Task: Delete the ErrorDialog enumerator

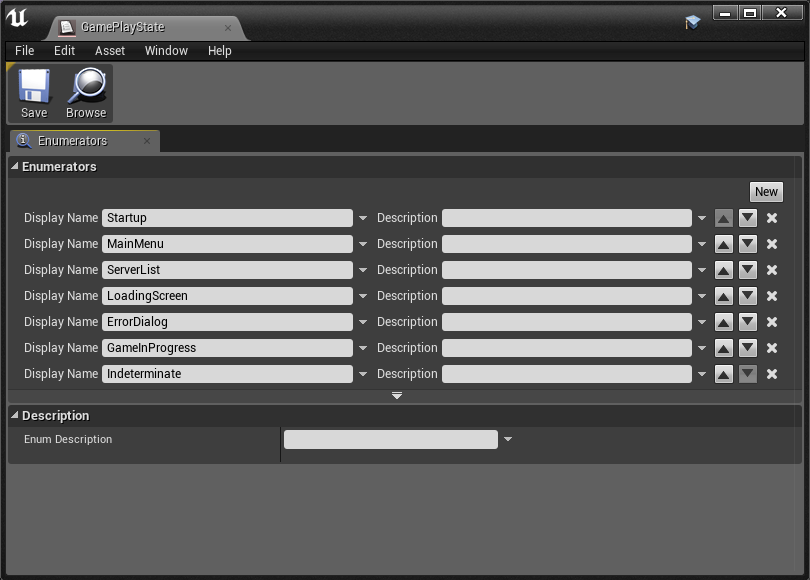Action: pyautogui.click(x=772, y=322)
